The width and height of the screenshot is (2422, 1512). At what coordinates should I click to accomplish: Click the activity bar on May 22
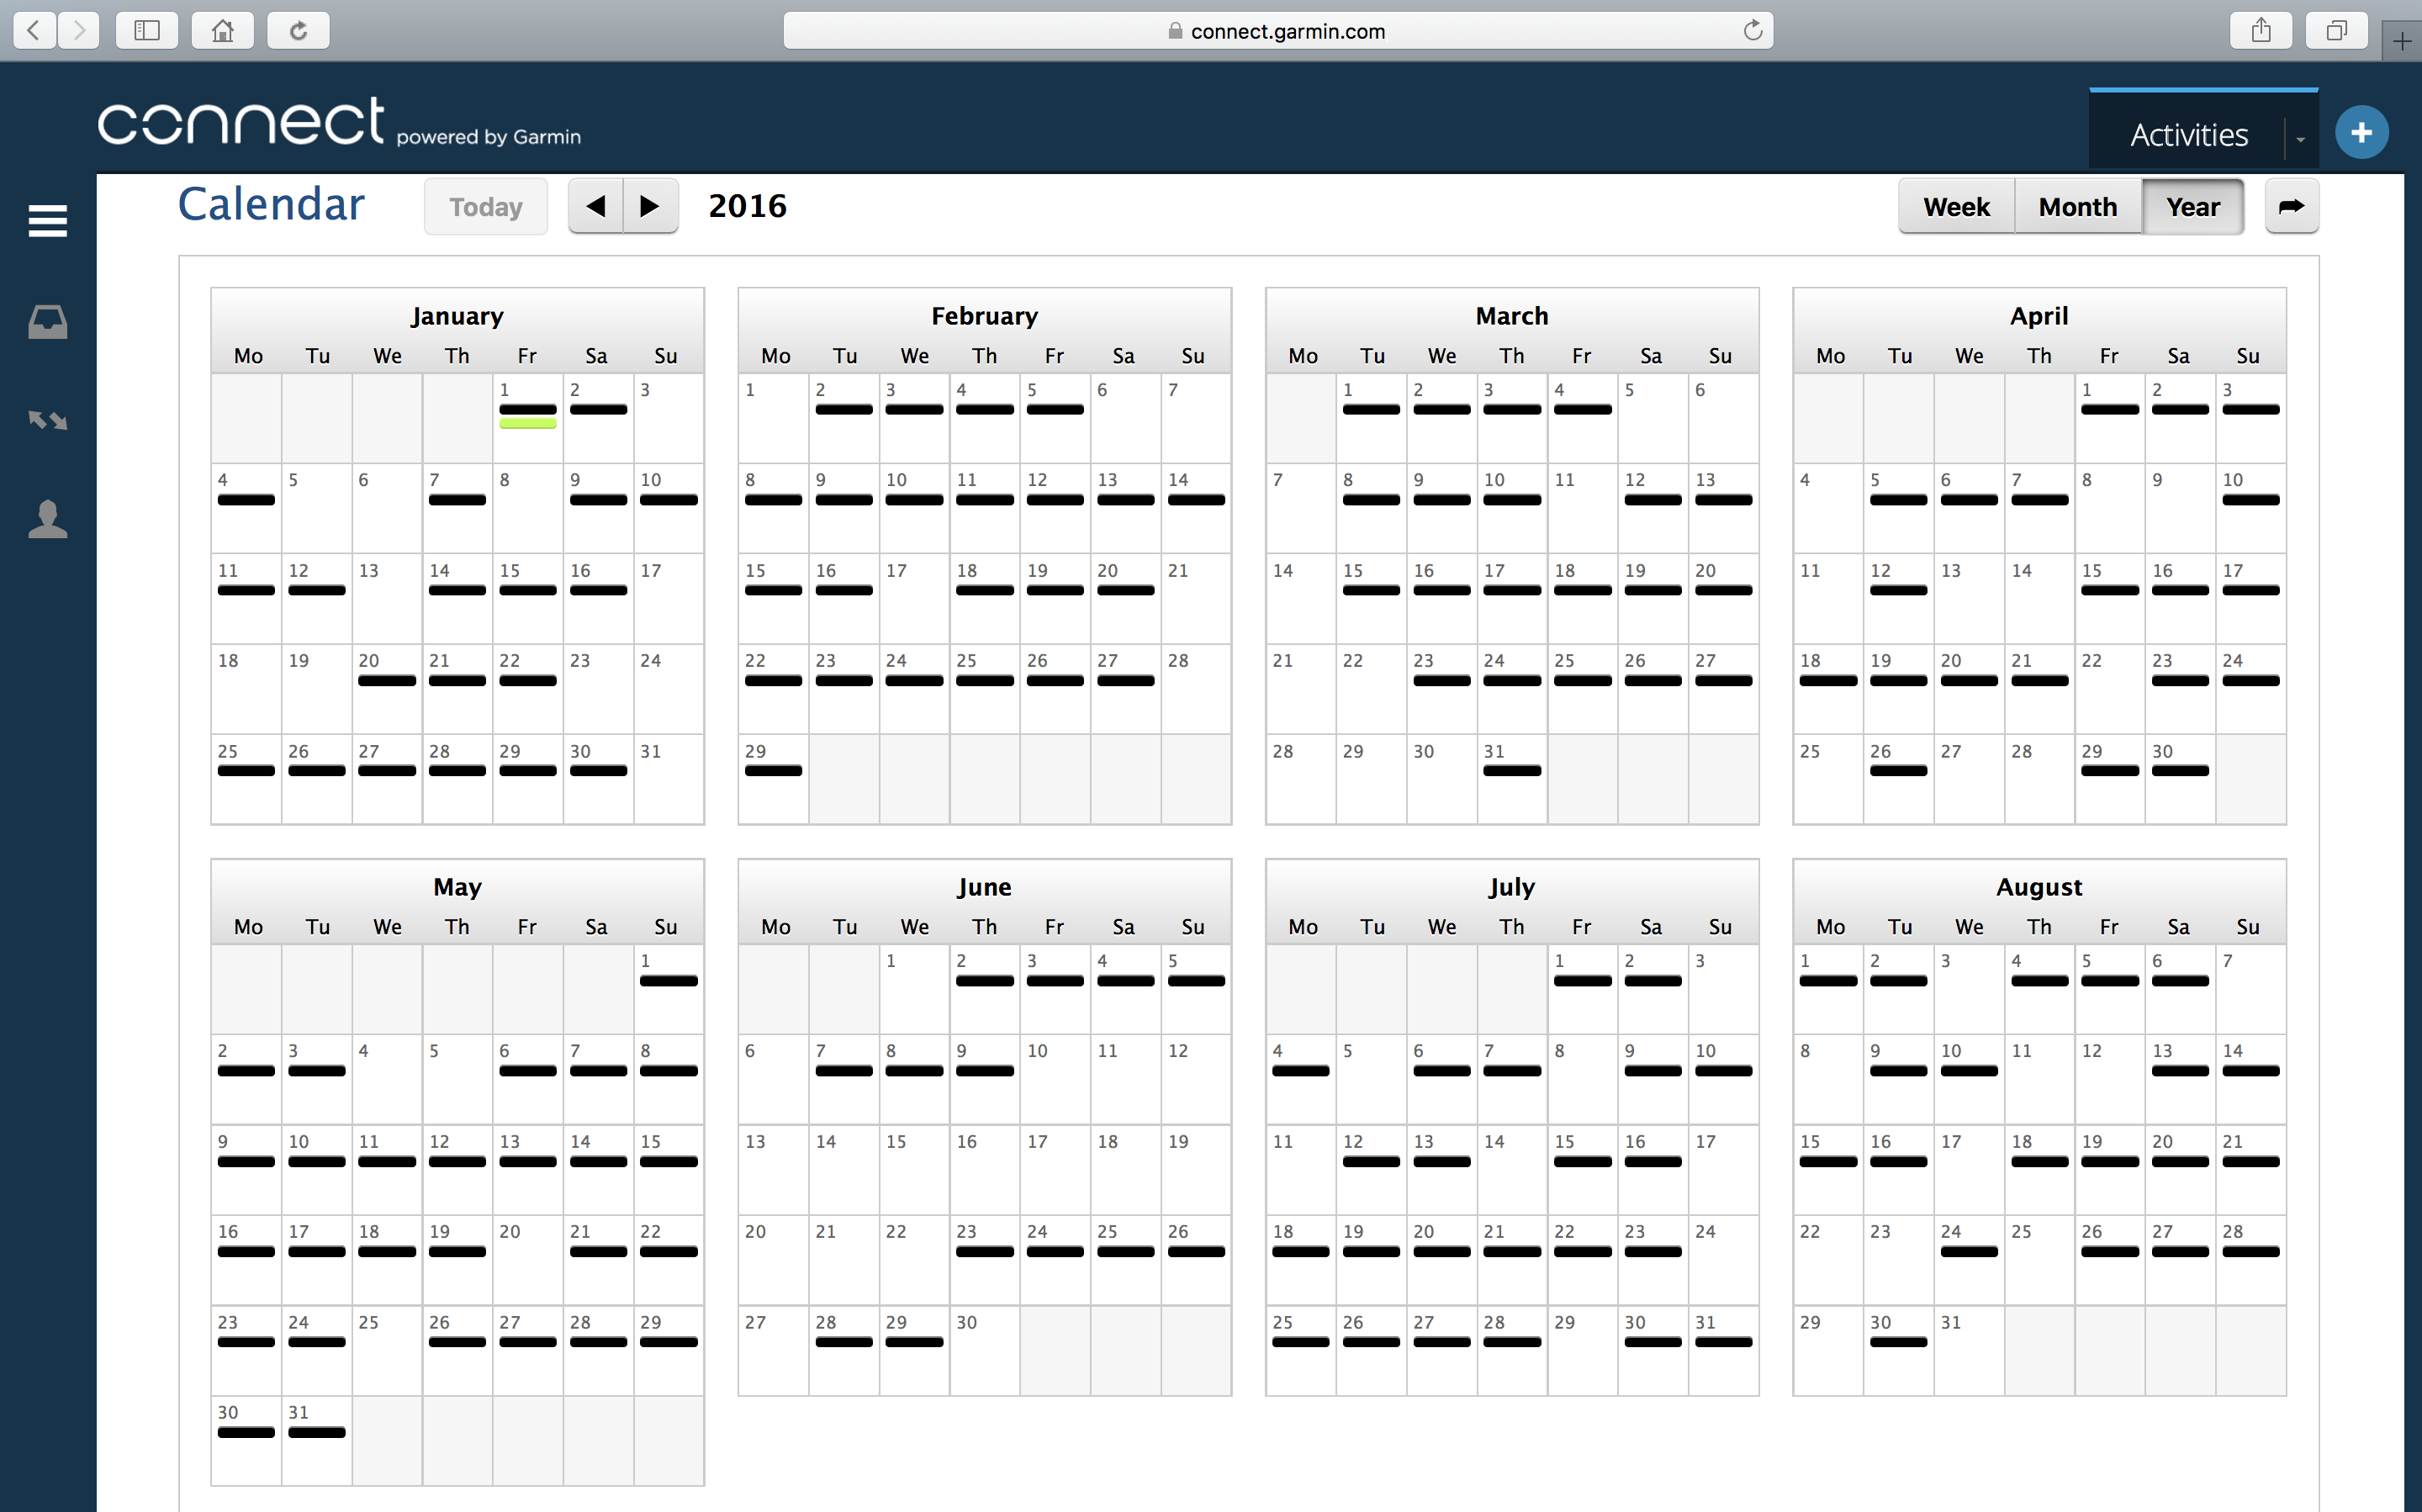click(x=668, y=1251)
